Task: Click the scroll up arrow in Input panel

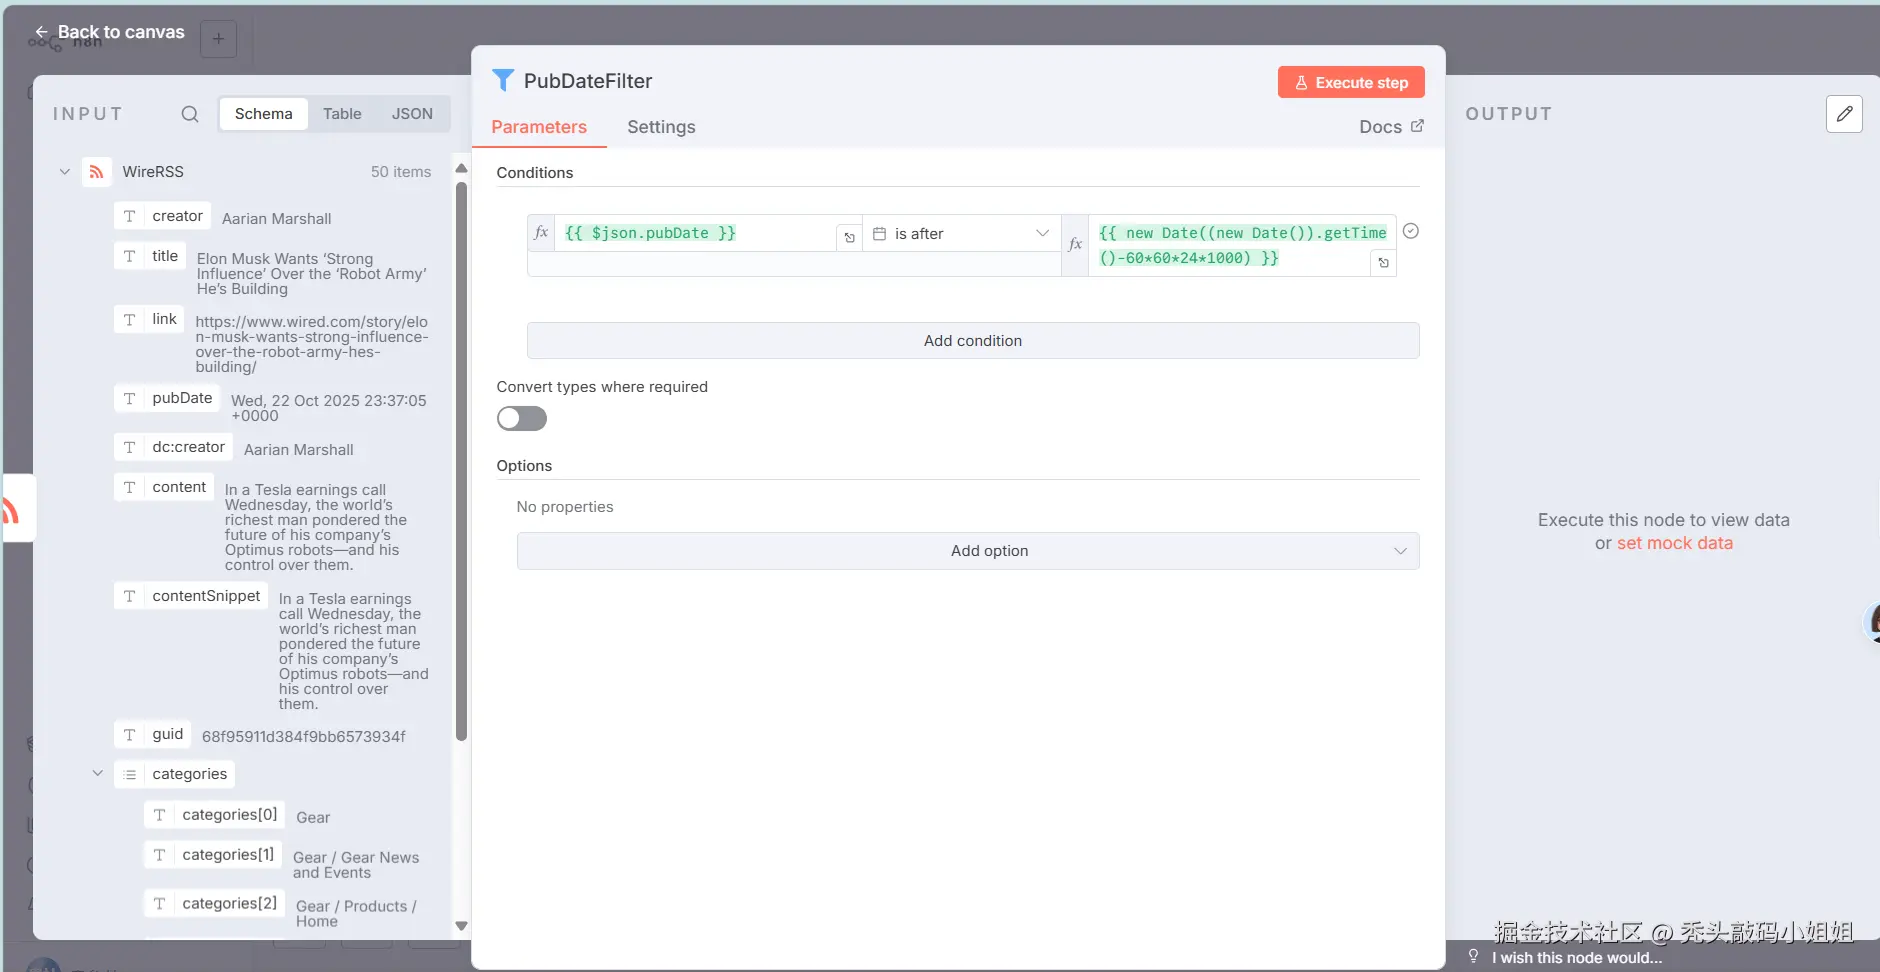Action: 461,168
